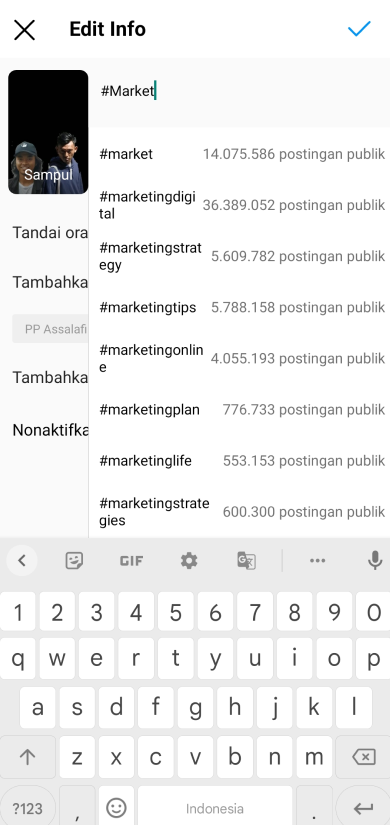Open the emoji smiley keyboard
Viewport: 390px width, 825px height.
(116, 808)
